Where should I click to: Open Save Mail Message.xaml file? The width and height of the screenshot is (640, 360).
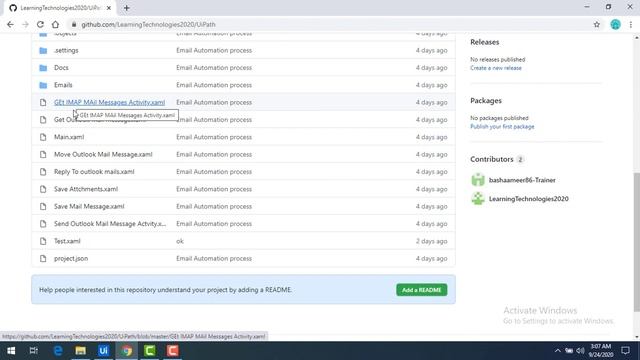point(89,207)
